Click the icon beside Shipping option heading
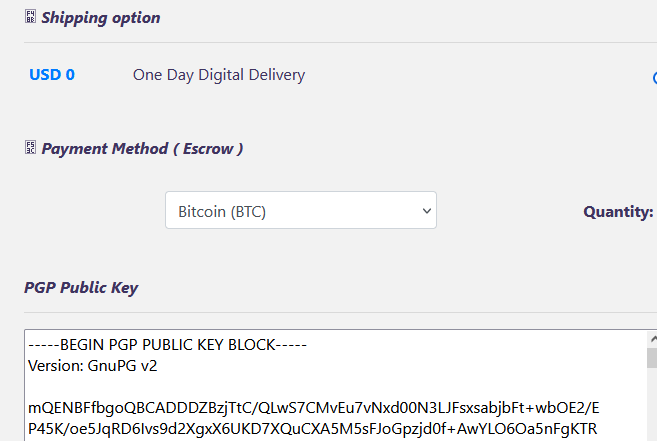 click(x=30, y=18)
